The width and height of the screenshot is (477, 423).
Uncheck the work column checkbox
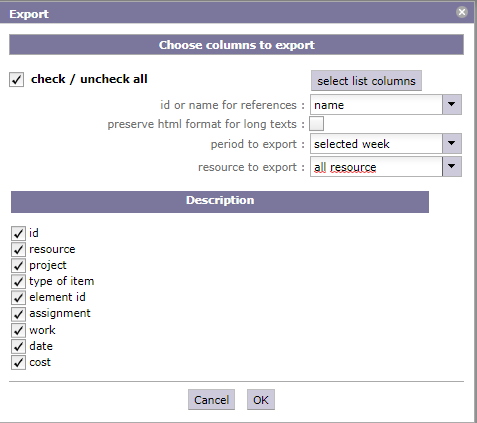coord(18,330)
